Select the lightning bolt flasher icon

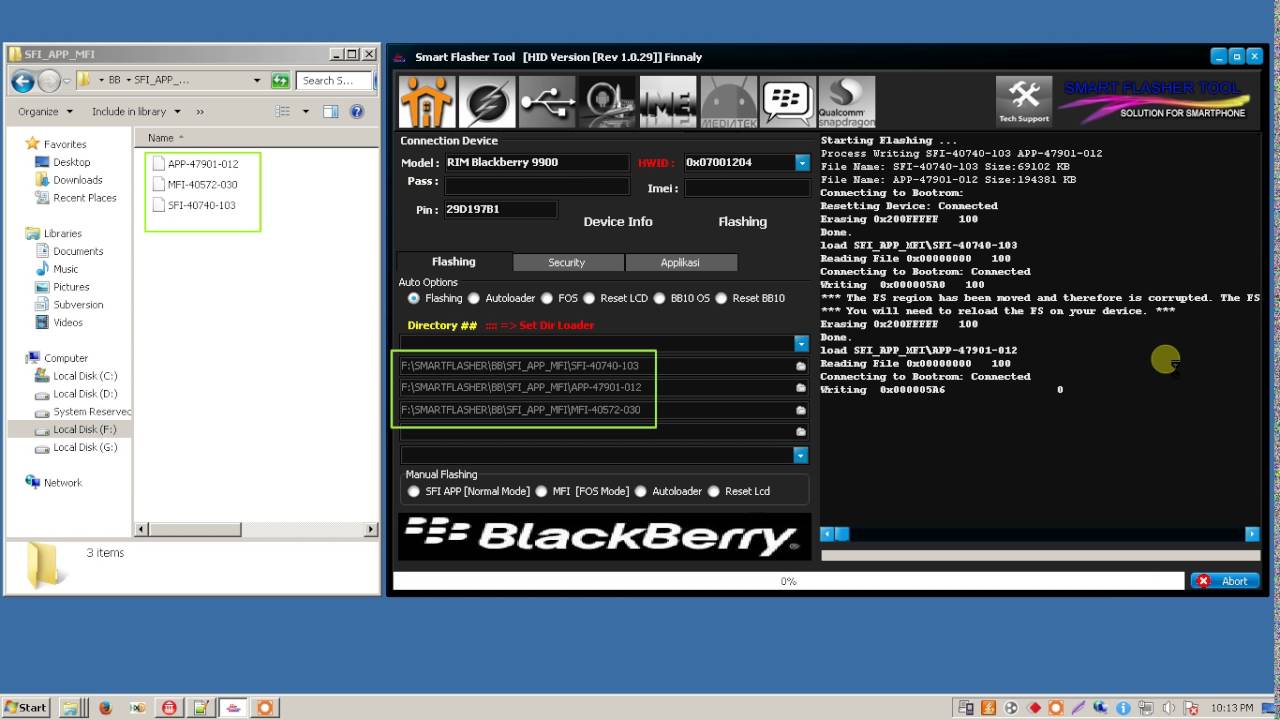(x=487, y=102)
